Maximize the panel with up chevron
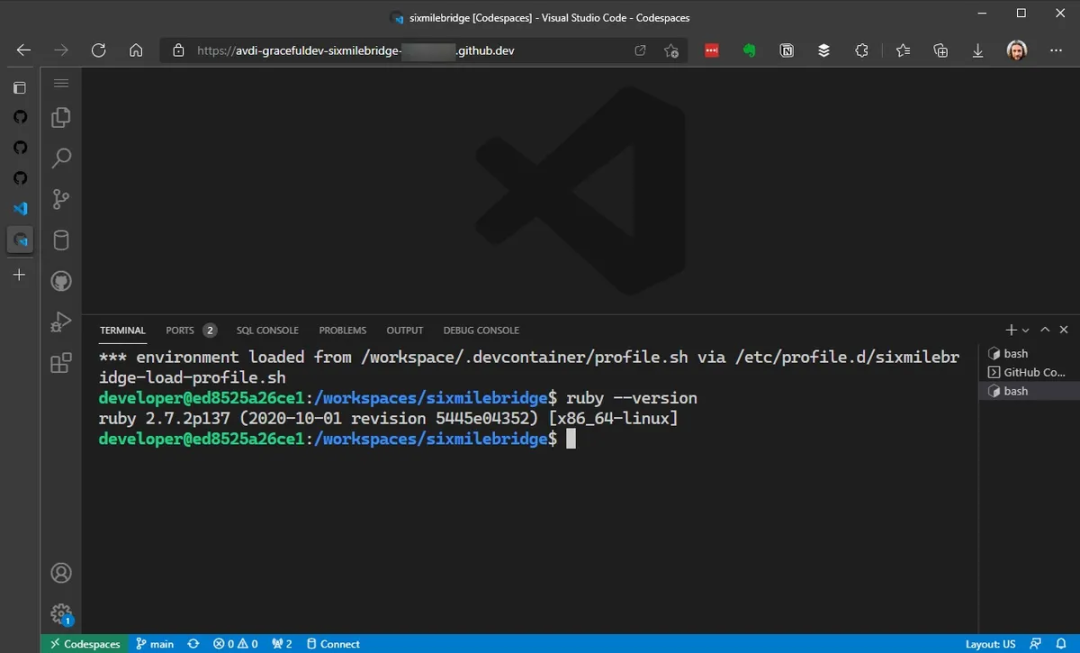 pos(1045,330)
